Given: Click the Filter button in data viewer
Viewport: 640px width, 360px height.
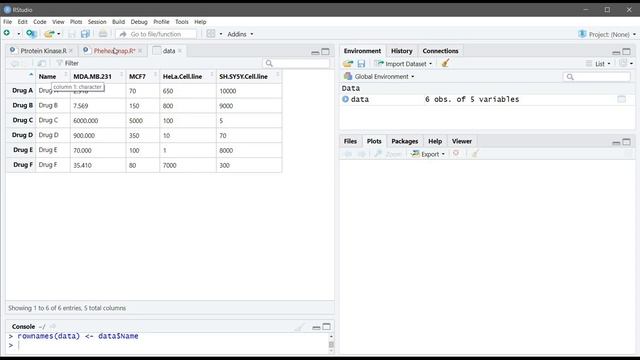Looking at the screenshot, I should coord(68,63).
